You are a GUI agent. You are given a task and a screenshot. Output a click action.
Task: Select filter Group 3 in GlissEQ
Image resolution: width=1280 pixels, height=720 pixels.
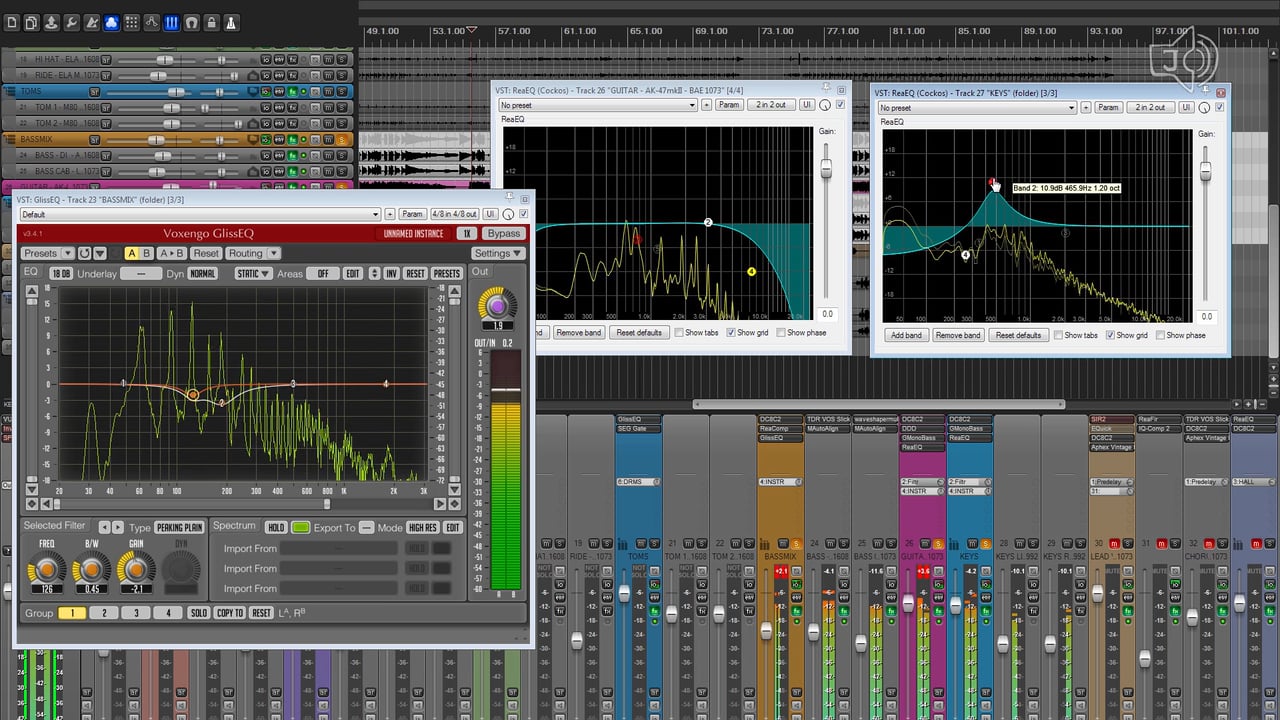tap(136, 613)
